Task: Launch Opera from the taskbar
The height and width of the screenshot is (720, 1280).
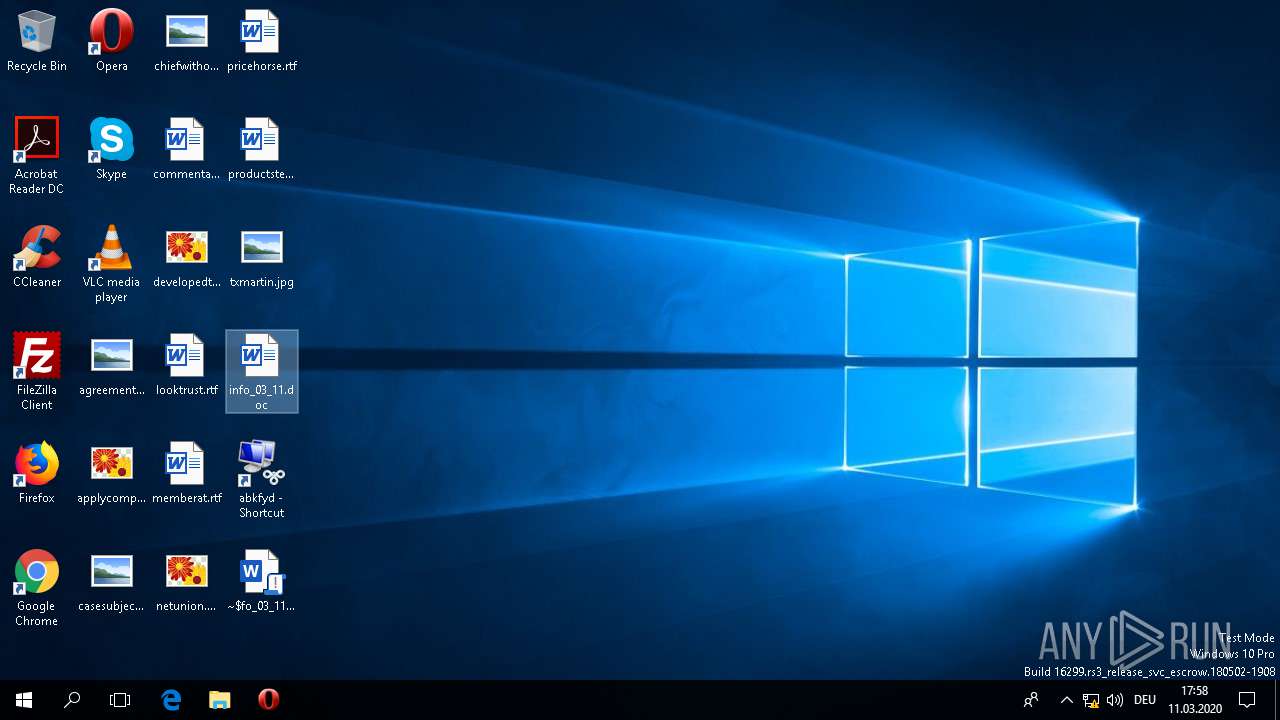Action: click(268, 700)
